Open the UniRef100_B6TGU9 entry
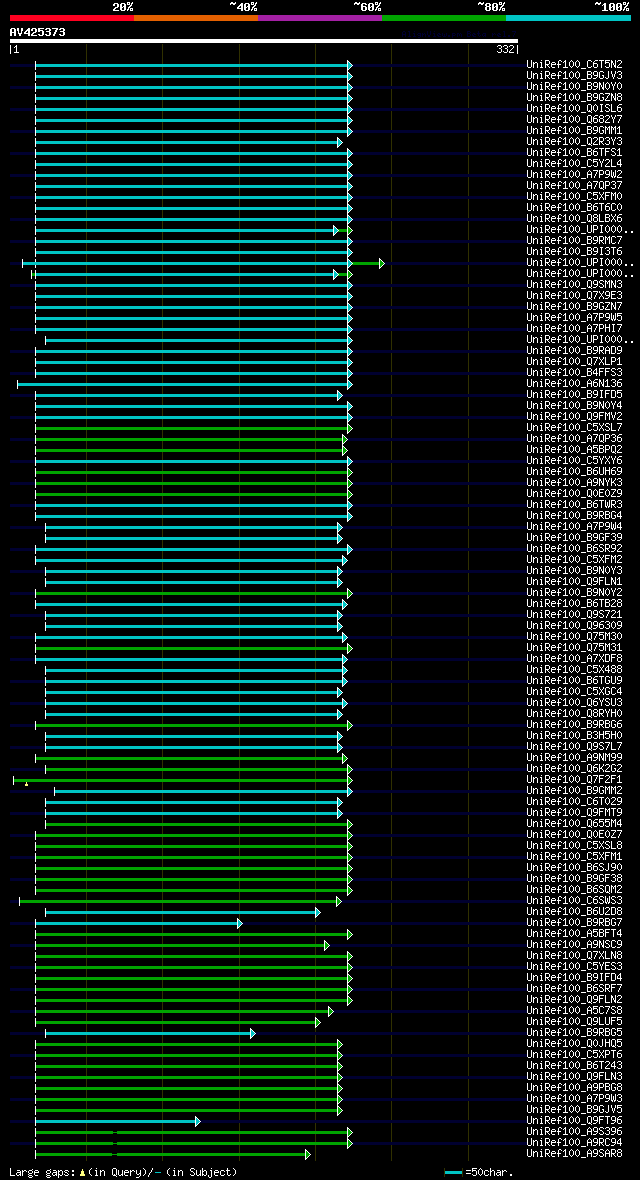This screenshot has width=640, height=1180. pos(574,681)
